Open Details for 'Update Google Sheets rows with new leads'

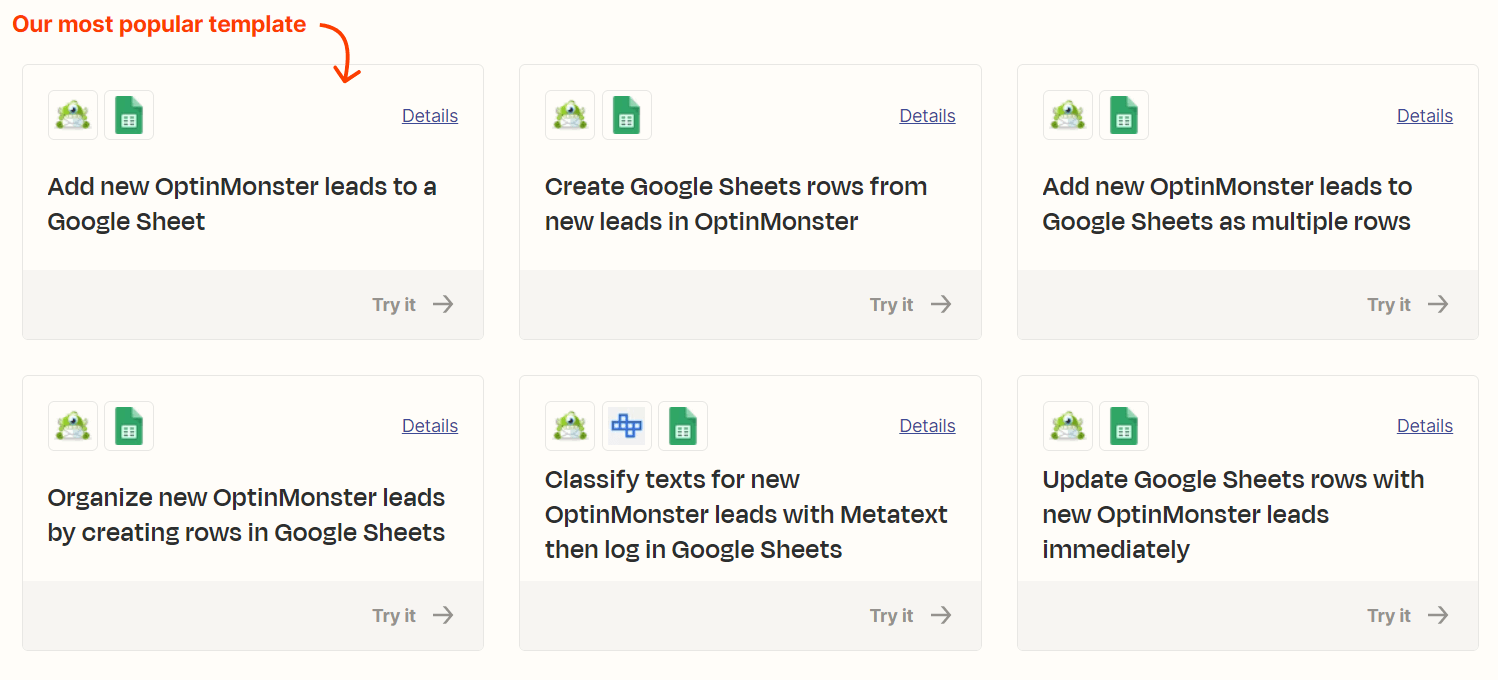point(1424,425)
